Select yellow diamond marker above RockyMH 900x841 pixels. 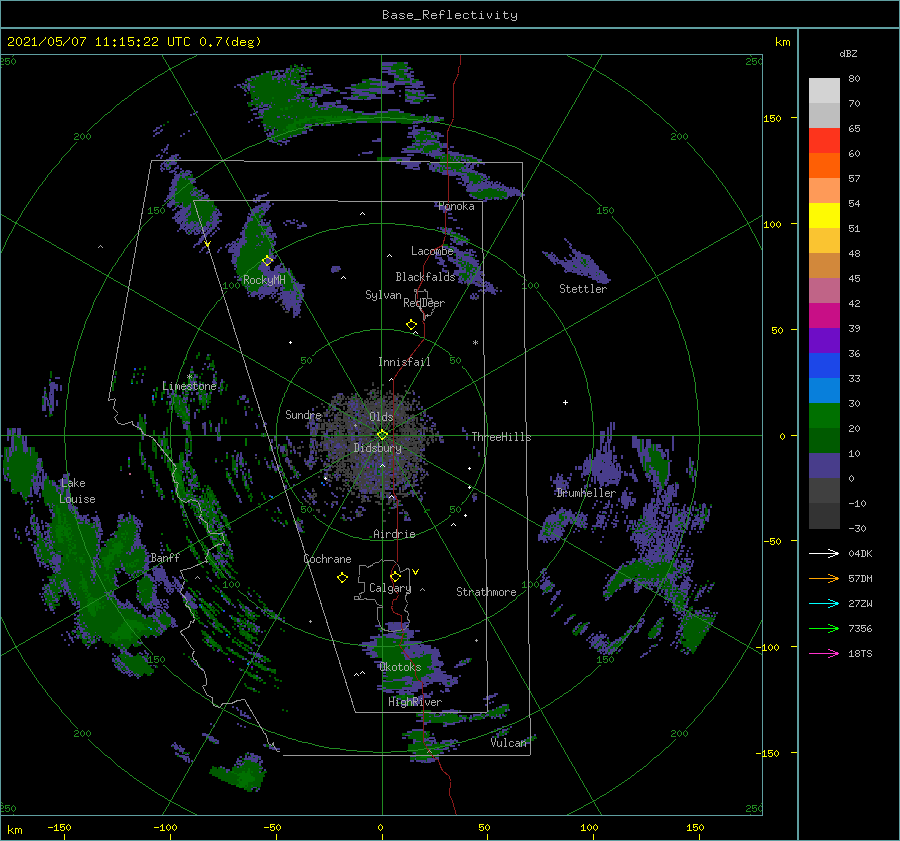click(267, 261)
